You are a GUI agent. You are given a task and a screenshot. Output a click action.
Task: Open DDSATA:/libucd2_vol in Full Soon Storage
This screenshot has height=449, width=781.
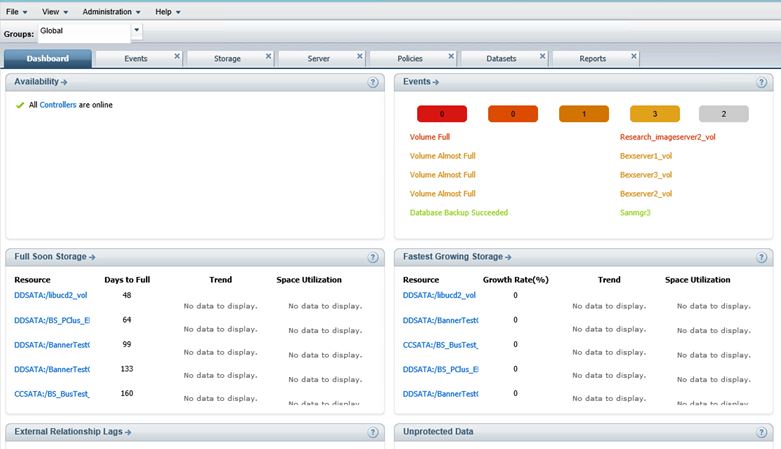coord(51,296)
